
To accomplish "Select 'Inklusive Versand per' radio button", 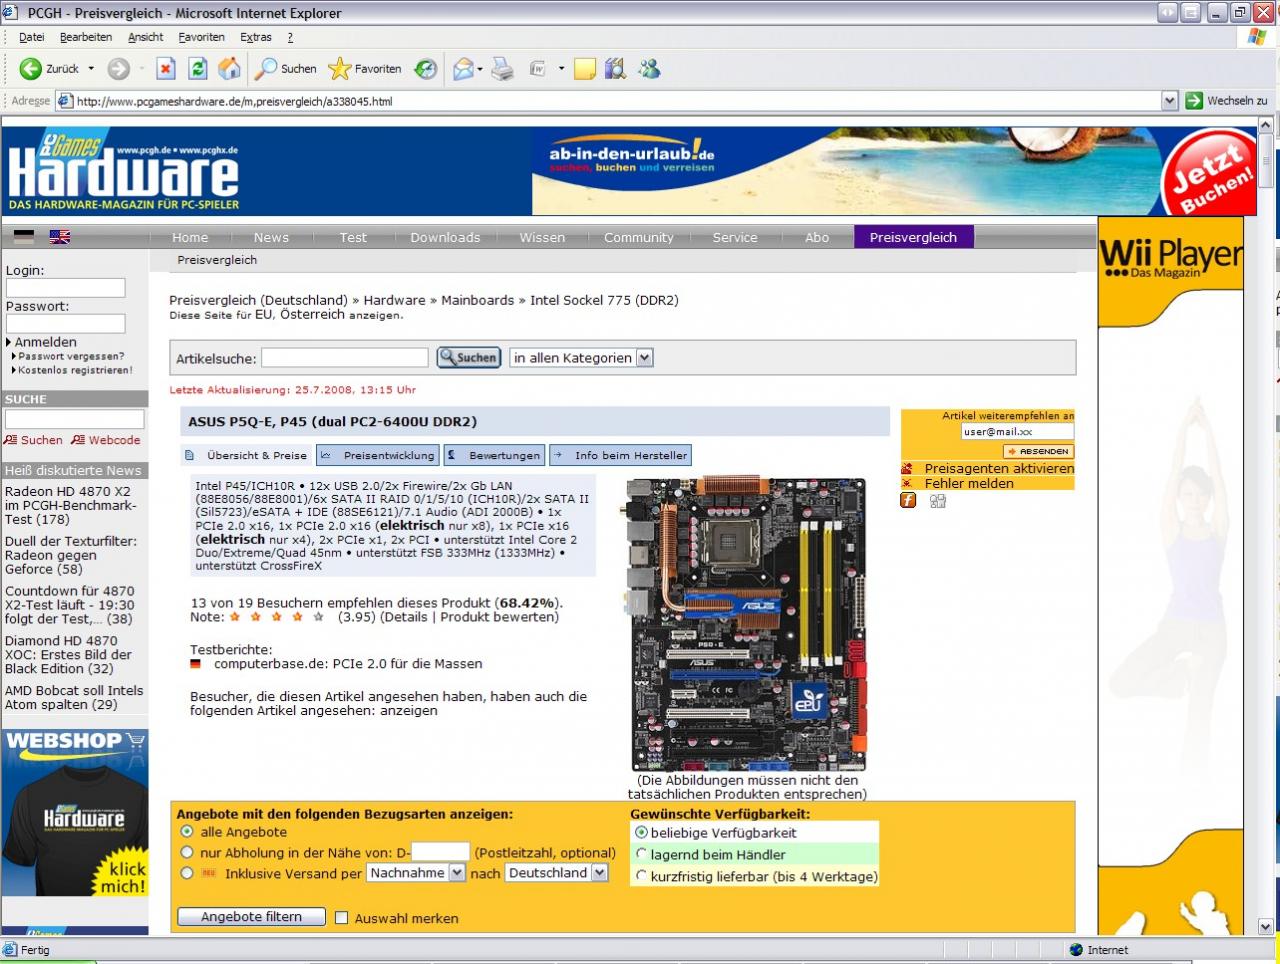I will (186, 873).
